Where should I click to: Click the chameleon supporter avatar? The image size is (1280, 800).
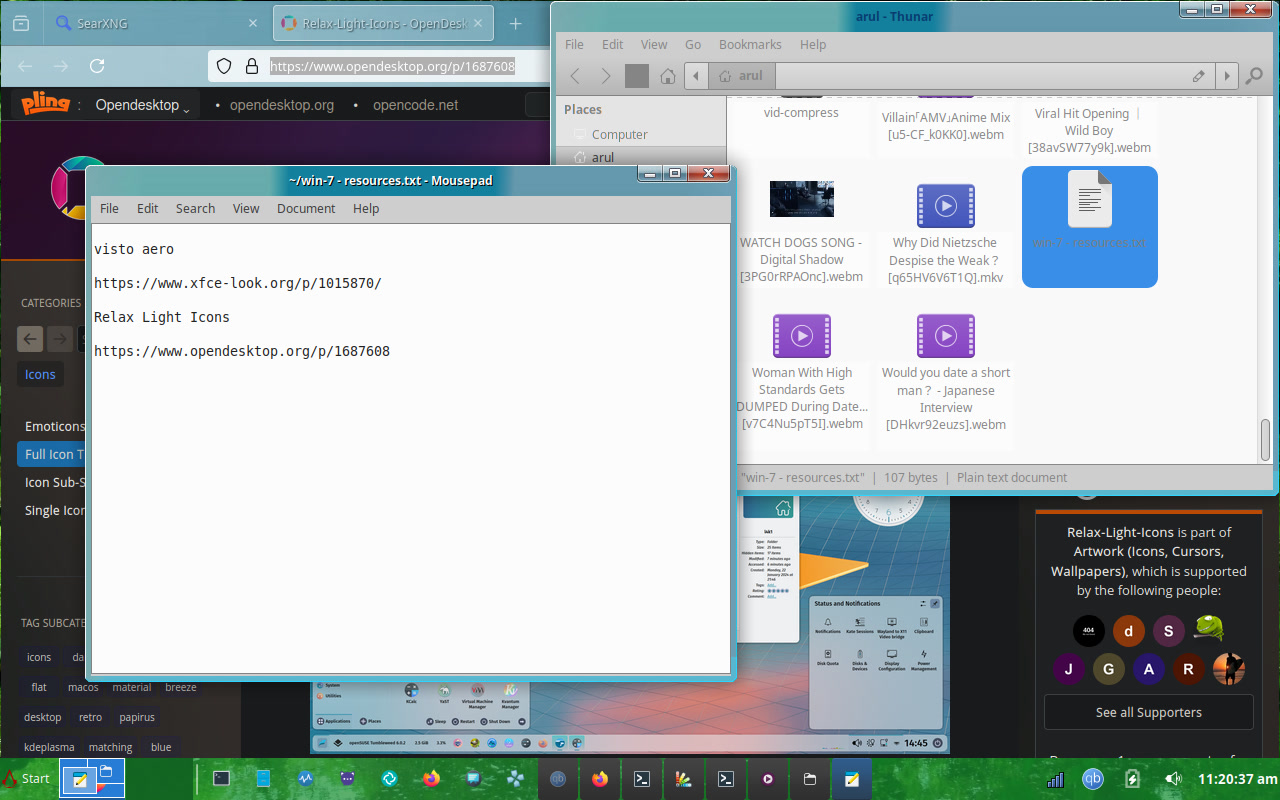1209,628
